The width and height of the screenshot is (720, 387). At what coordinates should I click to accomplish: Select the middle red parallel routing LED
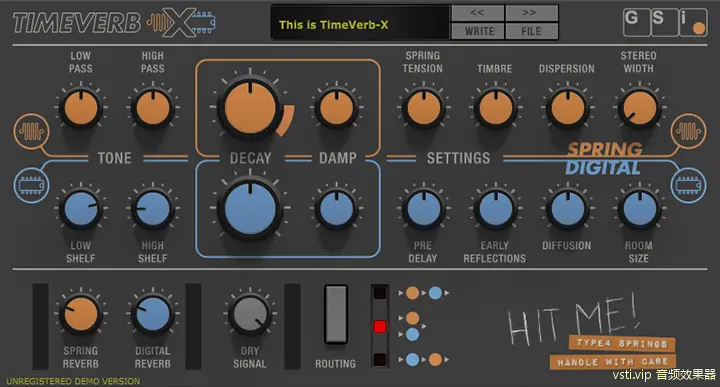click(x=380, y=326)
